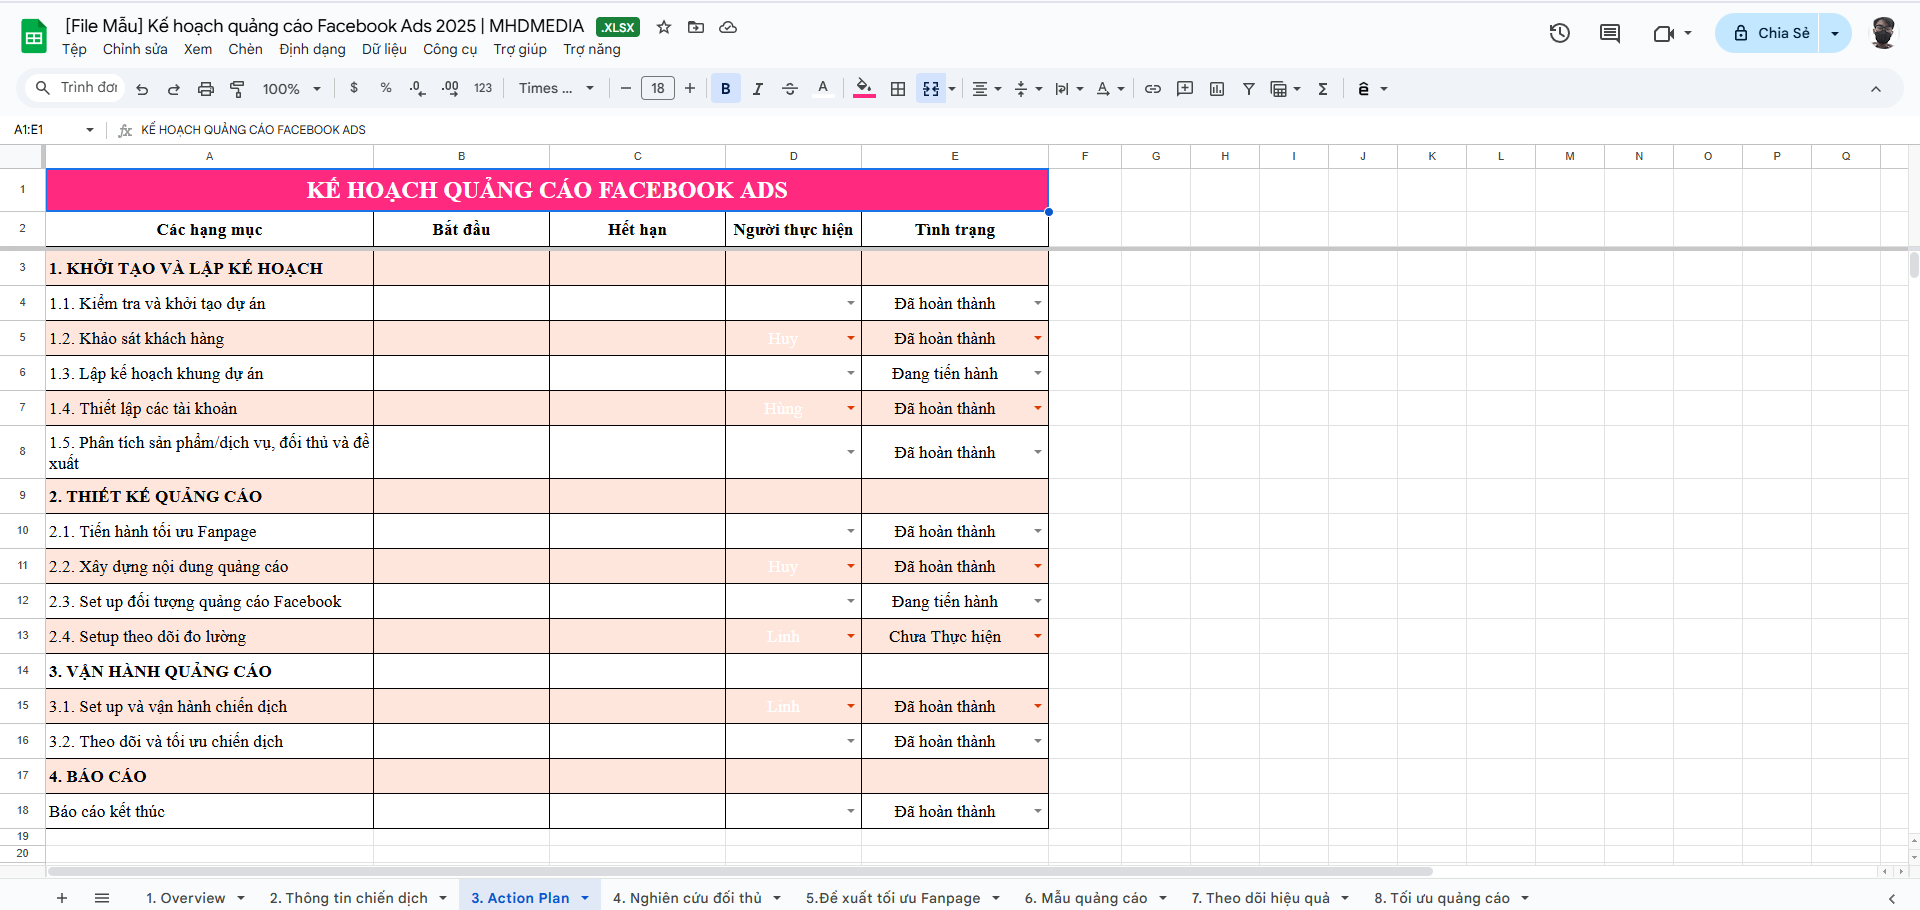Open borders tool

[898, 89]
